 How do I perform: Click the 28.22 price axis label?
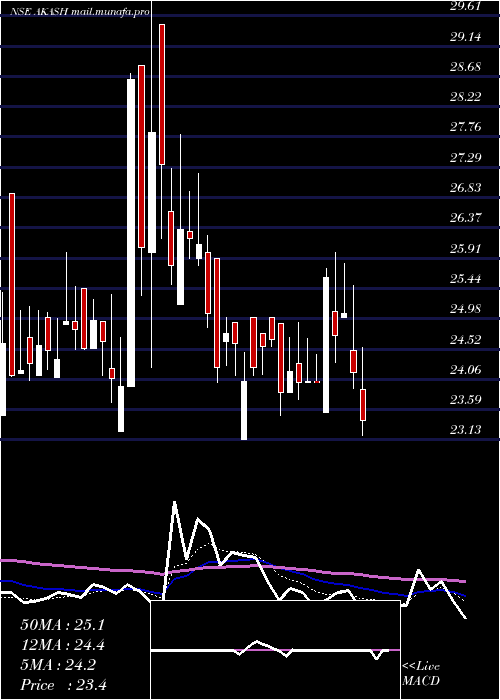(x=466, y=97)
